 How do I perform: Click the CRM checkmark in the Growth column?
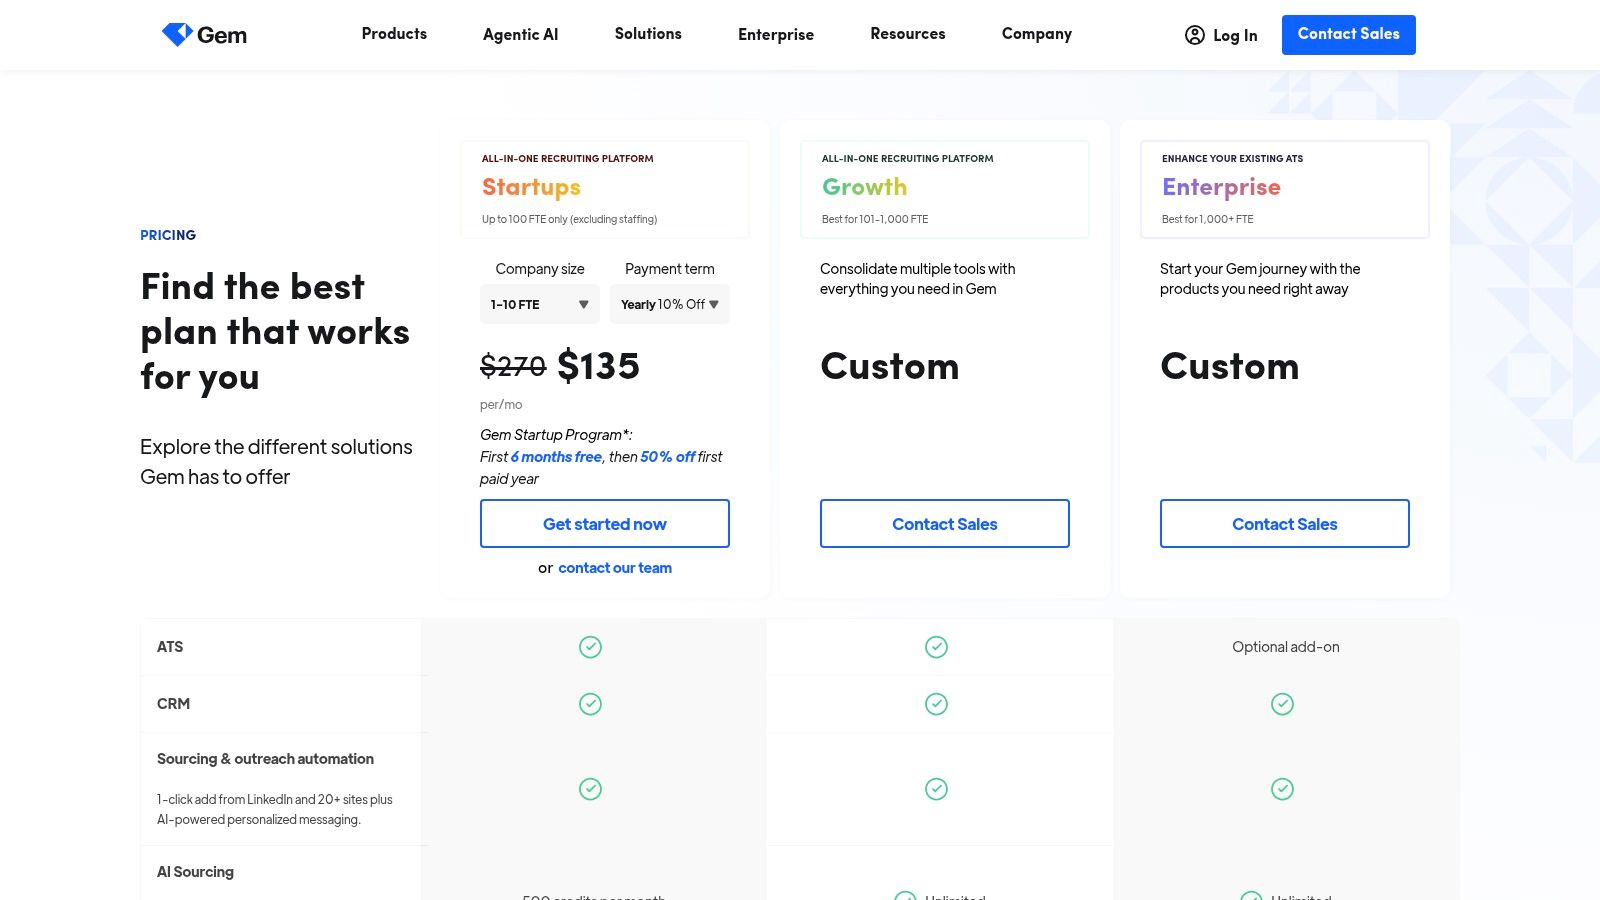936,703
